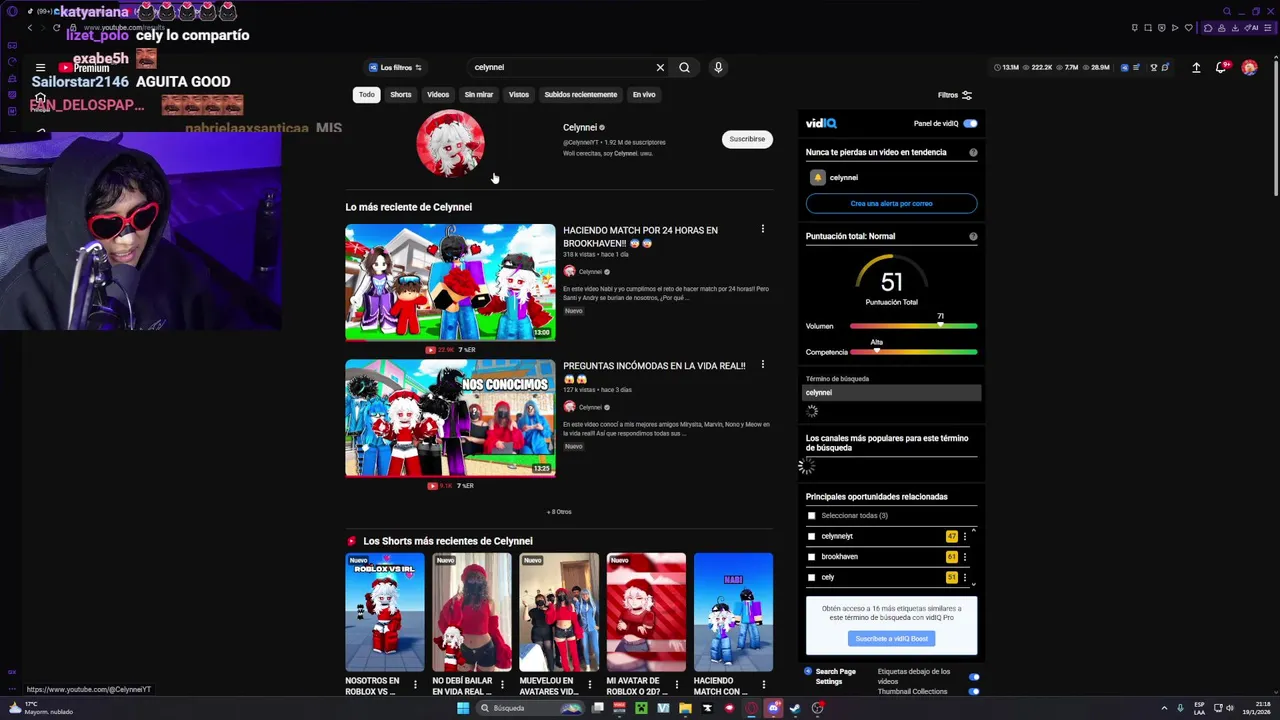
Task: Click the browser heart bookmark icon
Action: click(1188, 28)
